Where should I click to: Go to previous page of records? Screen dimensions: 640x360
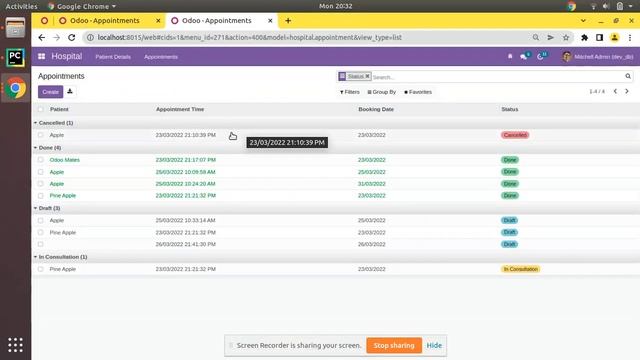coord(615,91)
